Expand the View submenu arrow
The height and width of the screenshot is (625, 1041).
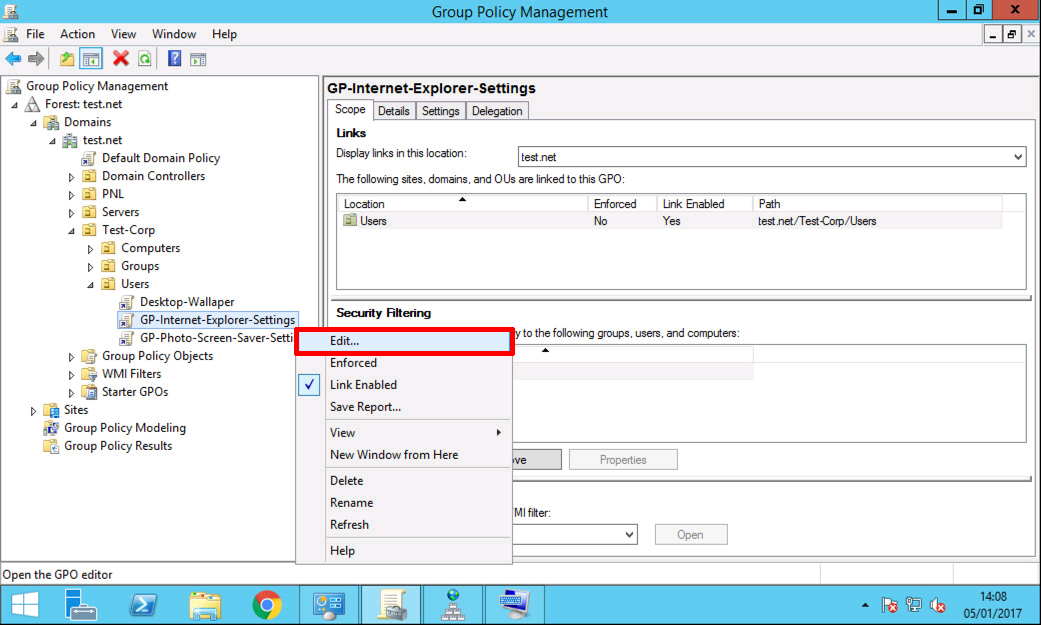(499, 432)
